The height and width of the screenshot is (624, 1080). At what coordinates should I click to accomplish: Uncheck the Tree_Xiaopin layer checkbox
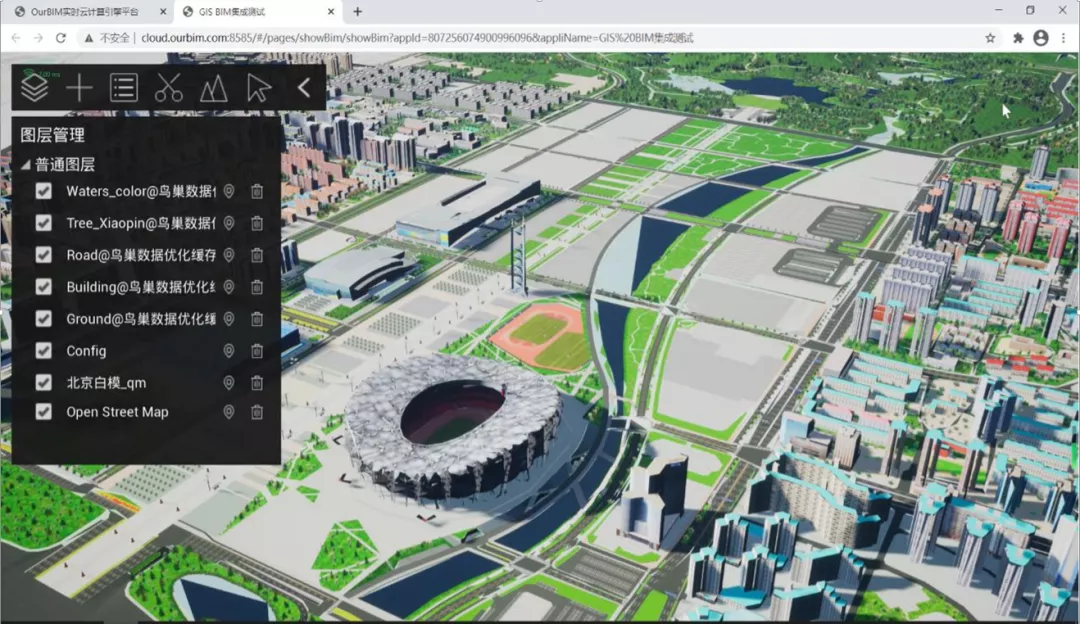click(x=43, y=223)
